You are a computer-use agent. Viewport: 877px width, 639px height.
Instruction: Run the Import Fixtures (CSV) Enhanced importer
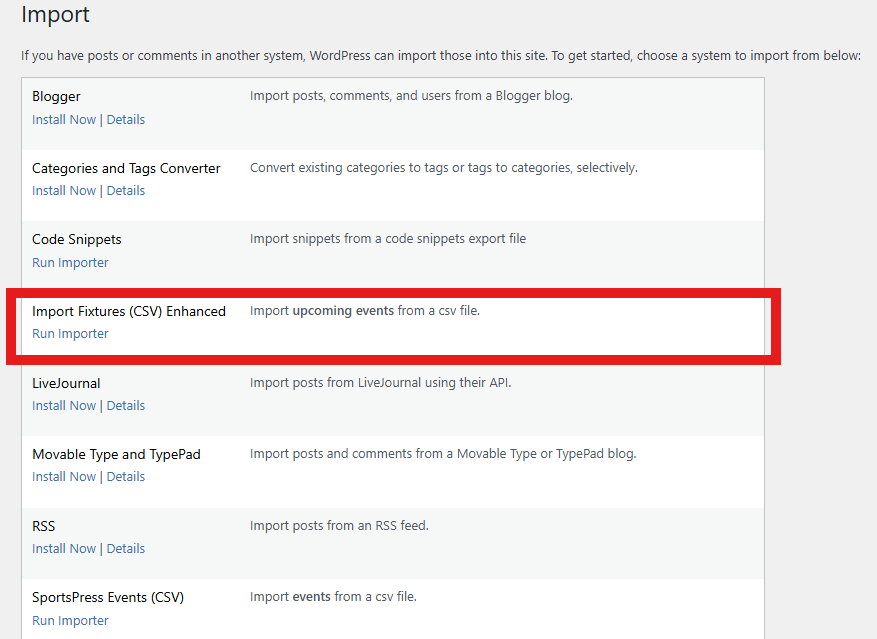point(70,333)
